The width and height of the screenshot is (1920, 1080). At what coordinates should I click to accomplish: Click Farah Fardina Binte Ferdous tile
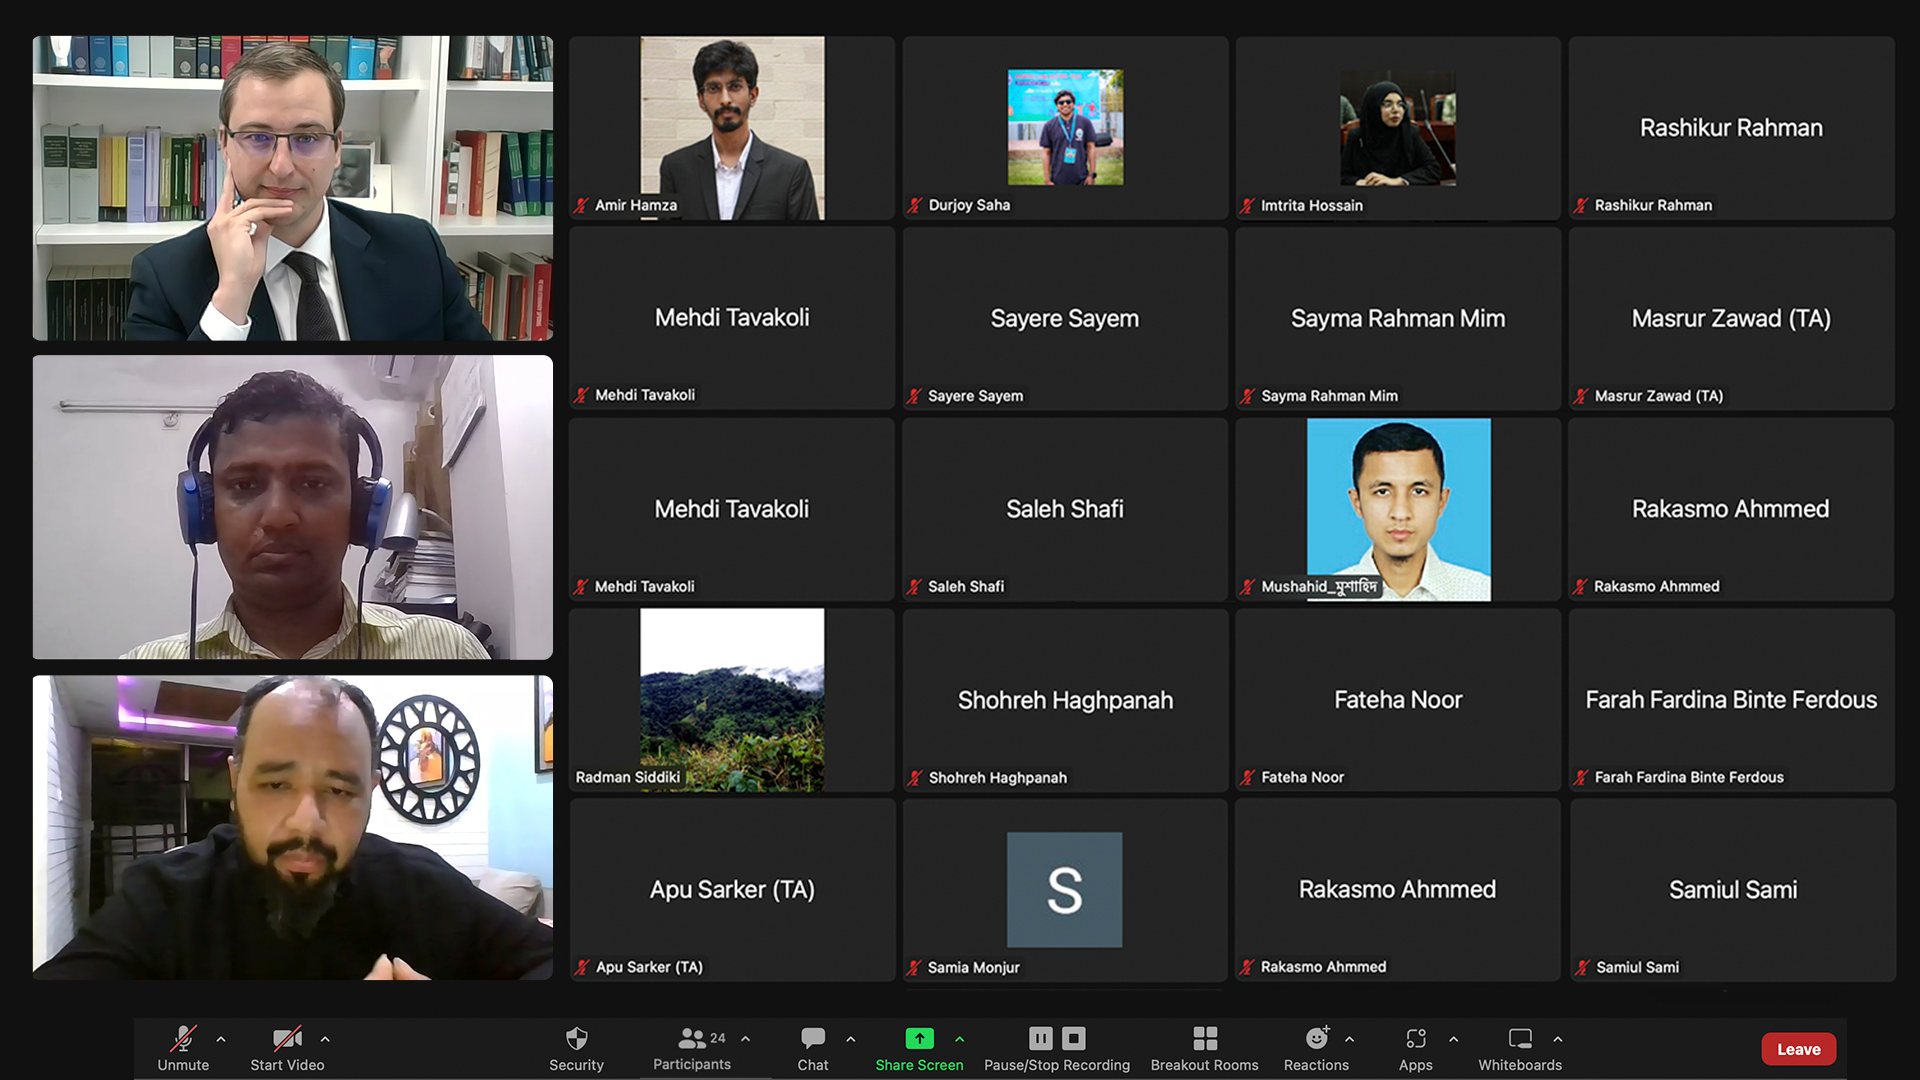point(1731,700)
